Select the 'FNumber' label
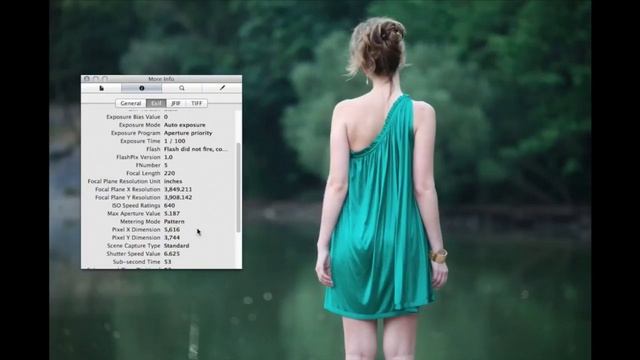Image resolution: width=640 pixels, height=360 pixels. click(x=148, y=165)
